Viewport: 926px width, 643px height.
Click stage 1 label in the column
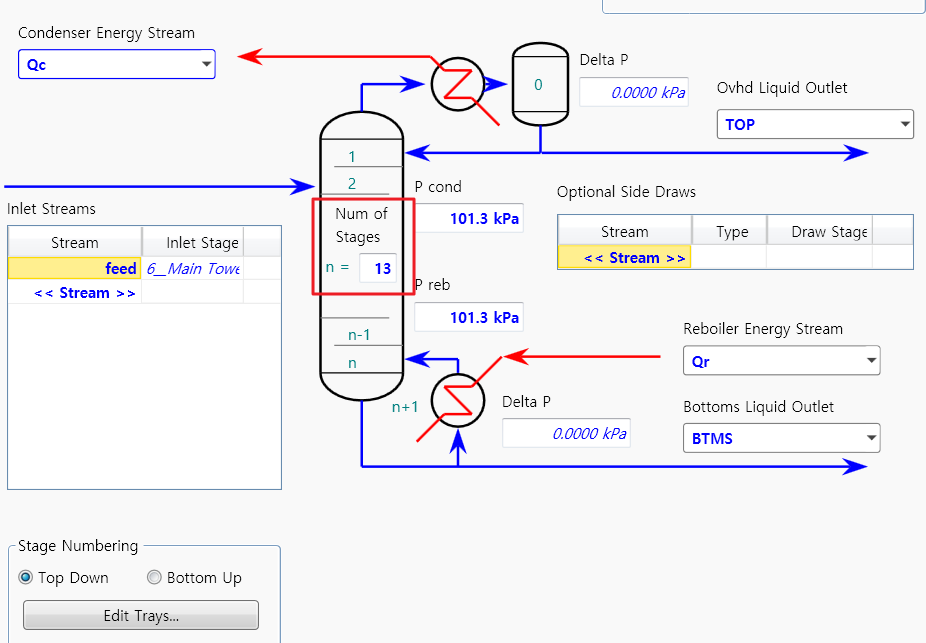point(352,156)
